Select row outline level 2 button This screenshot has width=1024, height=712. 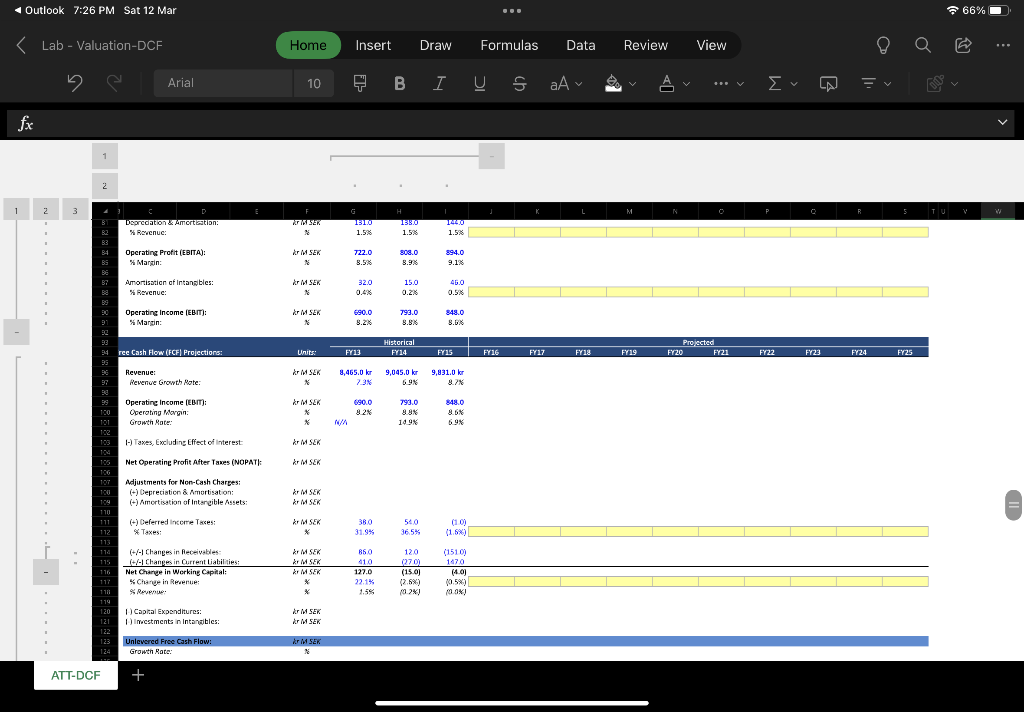(x=46, y=211)
